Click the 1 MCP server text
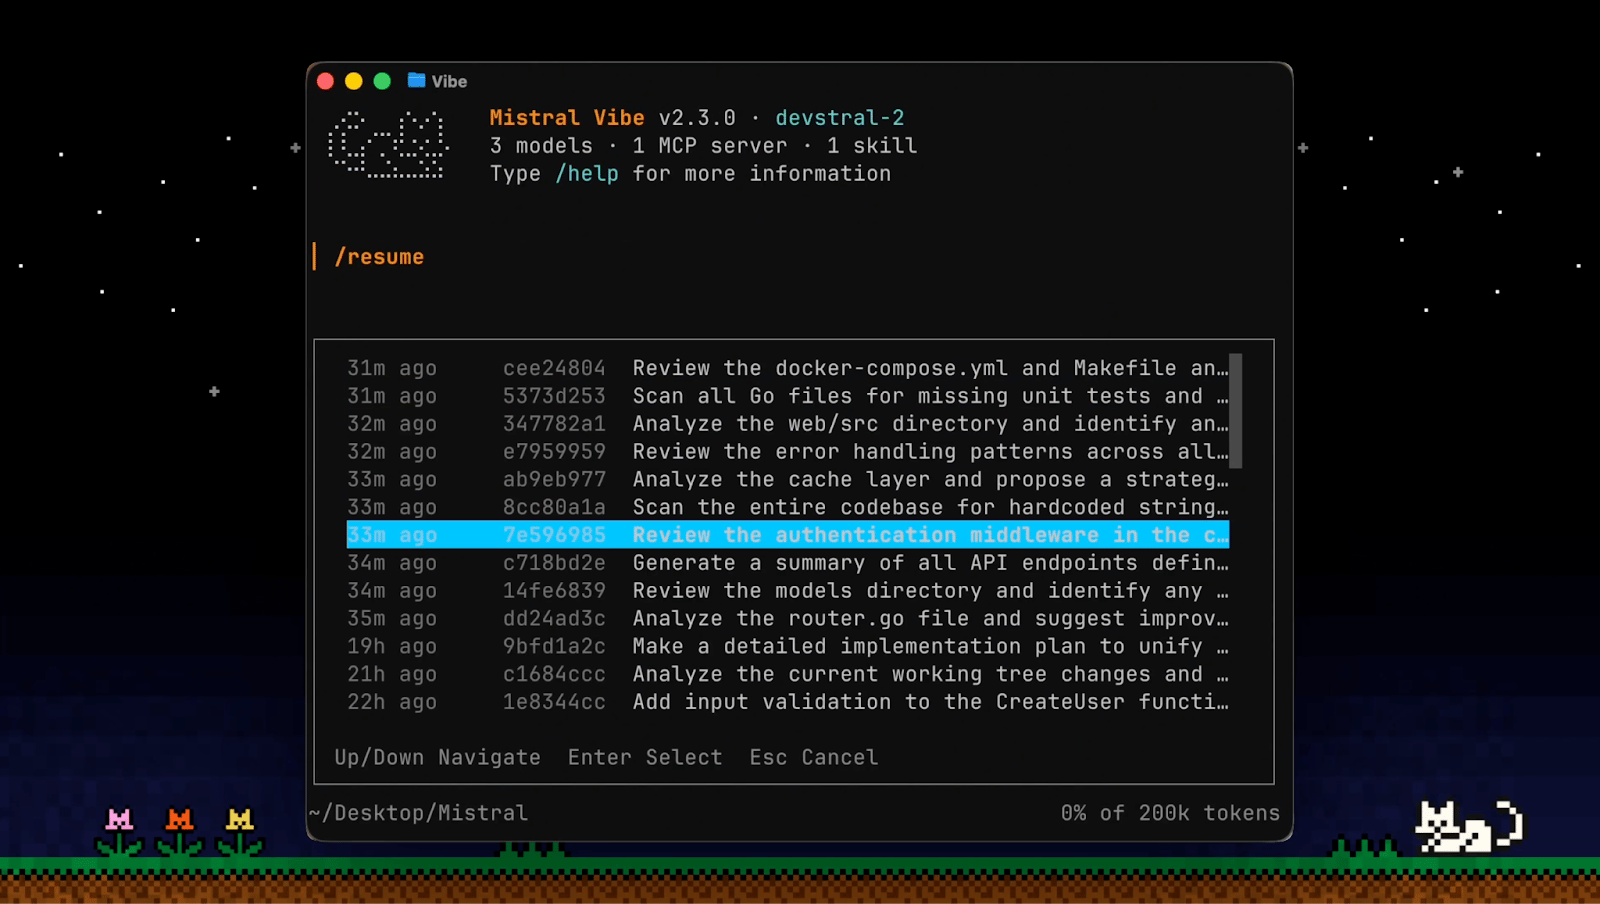Screen dimensions: 1600x904 click(x=710, y=146)
